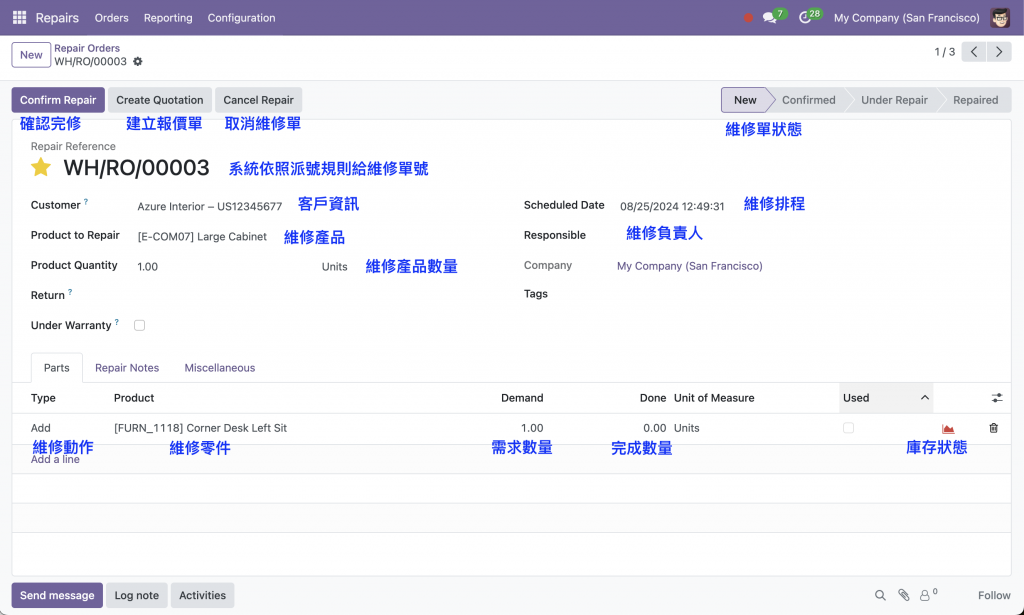Screen dimensions: 1024x615
Task: Open the Customer field dropdown
Action: [x=210, y=206]
